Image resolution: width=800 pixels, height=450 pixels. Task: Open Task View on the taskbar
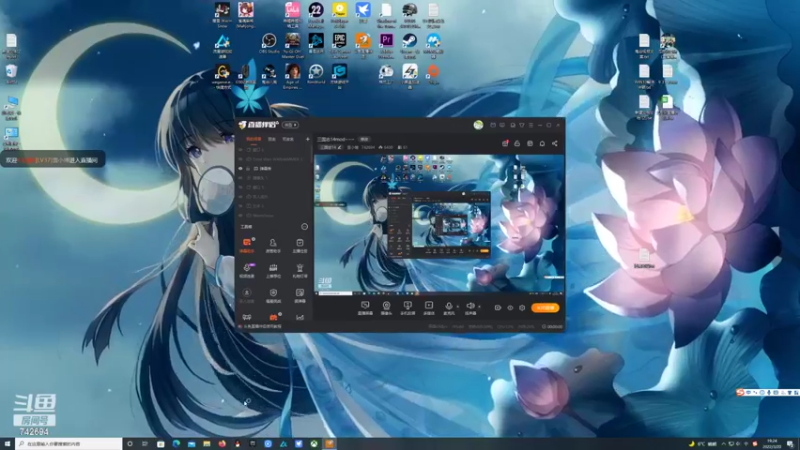[x=145, y=444]
